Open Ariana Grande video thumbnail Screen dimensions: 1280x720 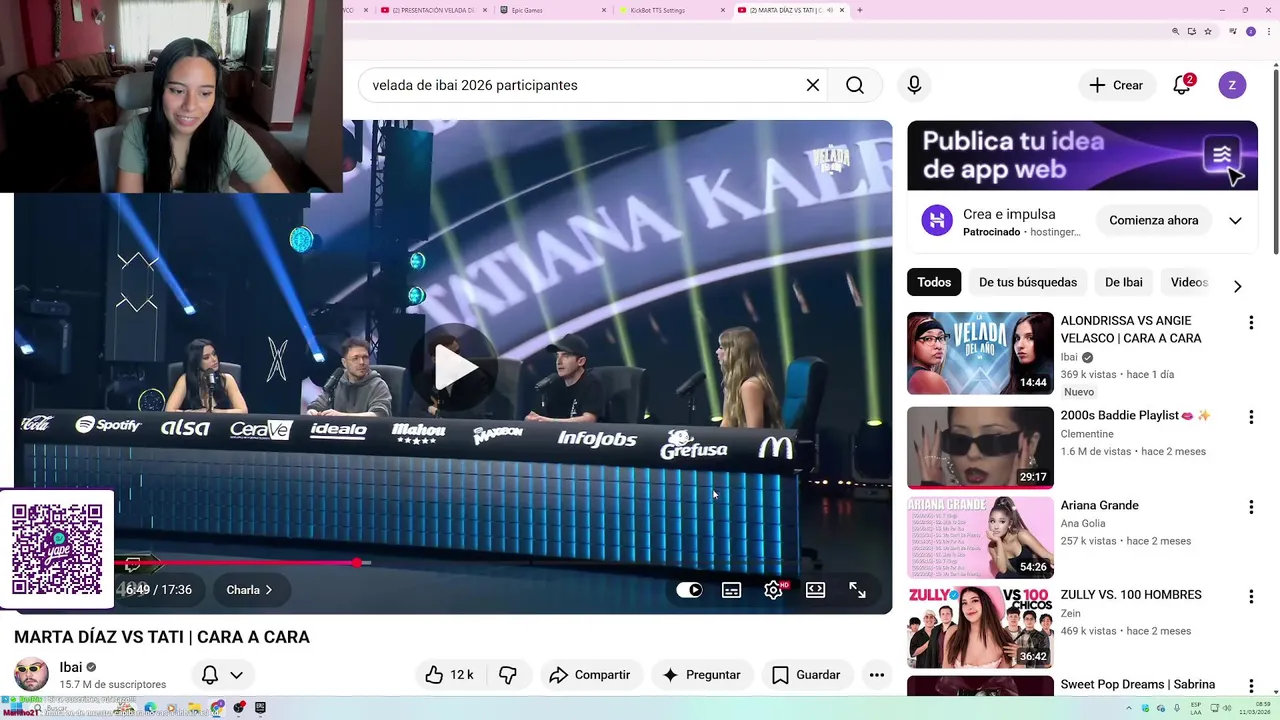pos(980,538)
